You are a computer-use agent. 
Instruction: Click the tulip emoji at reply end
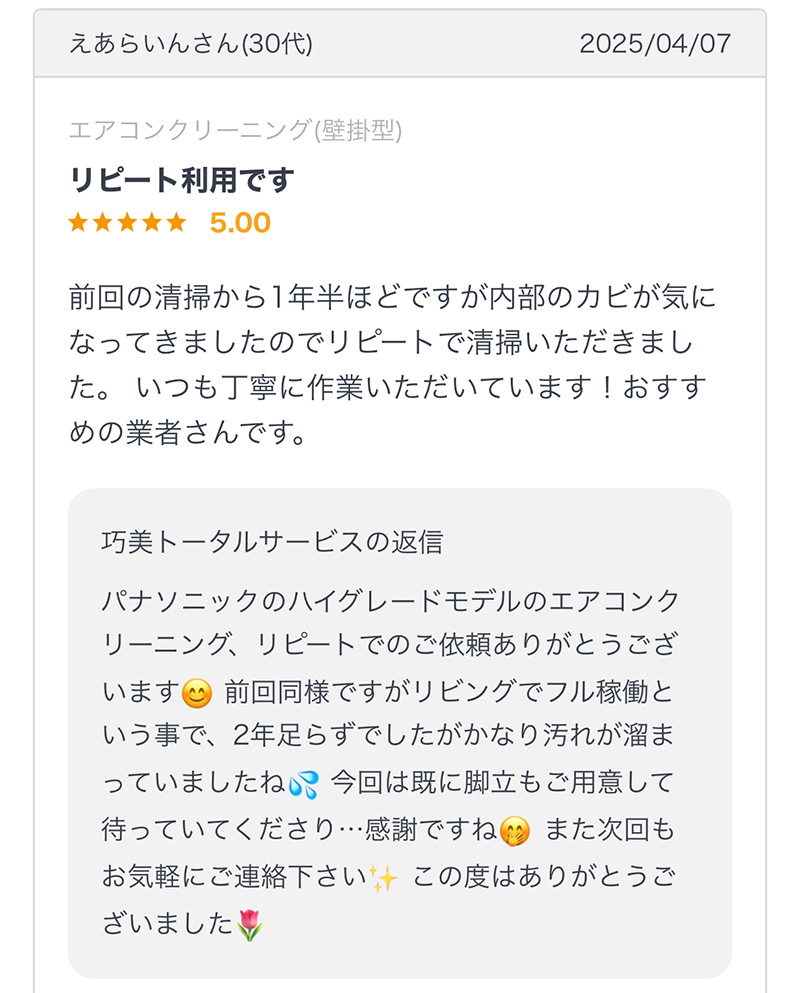[x=249, y=925]
